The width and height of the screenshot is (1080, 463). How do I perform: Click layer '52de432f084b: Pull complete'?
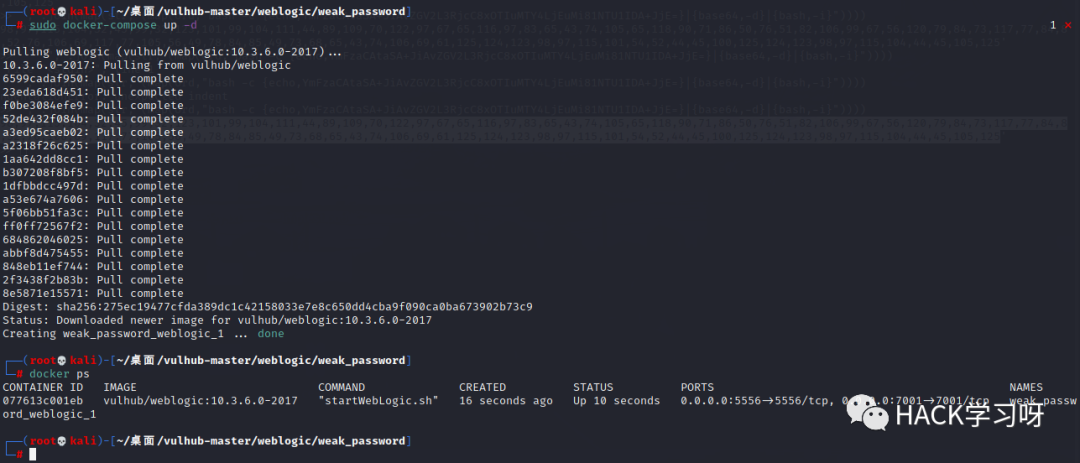click(x=93, y=119)
